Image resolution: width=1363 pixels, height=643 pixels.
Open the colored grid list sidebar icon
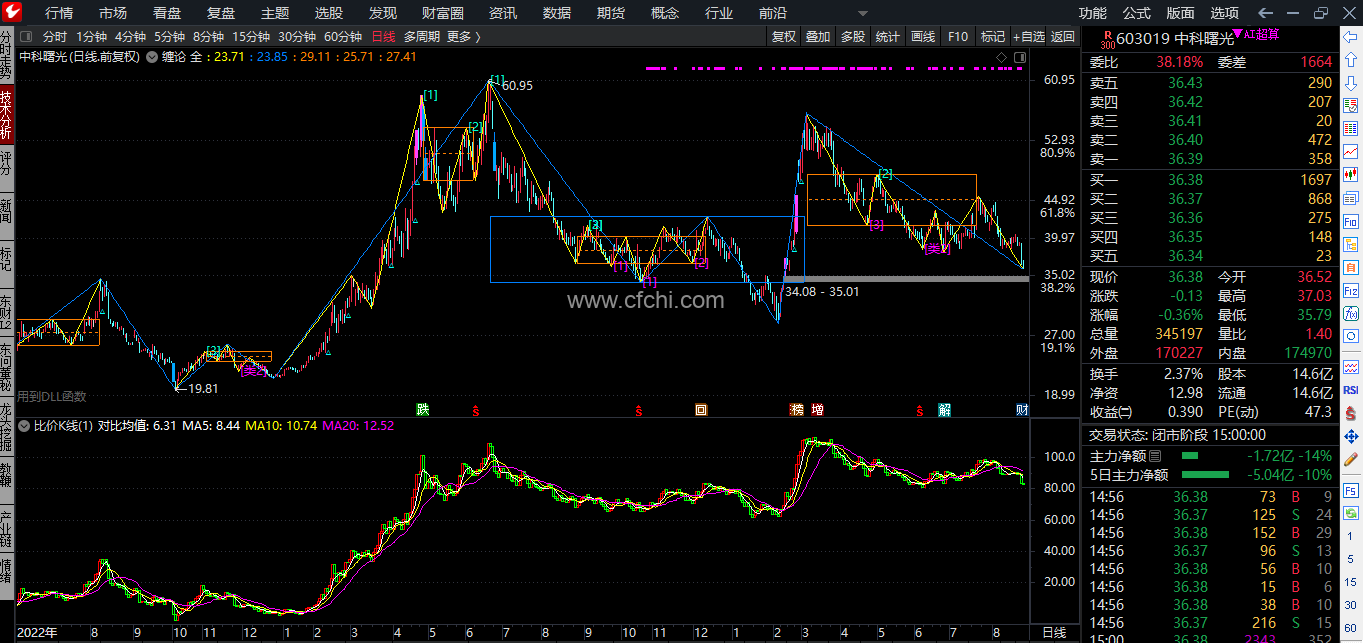click(x=1350, y=128)
